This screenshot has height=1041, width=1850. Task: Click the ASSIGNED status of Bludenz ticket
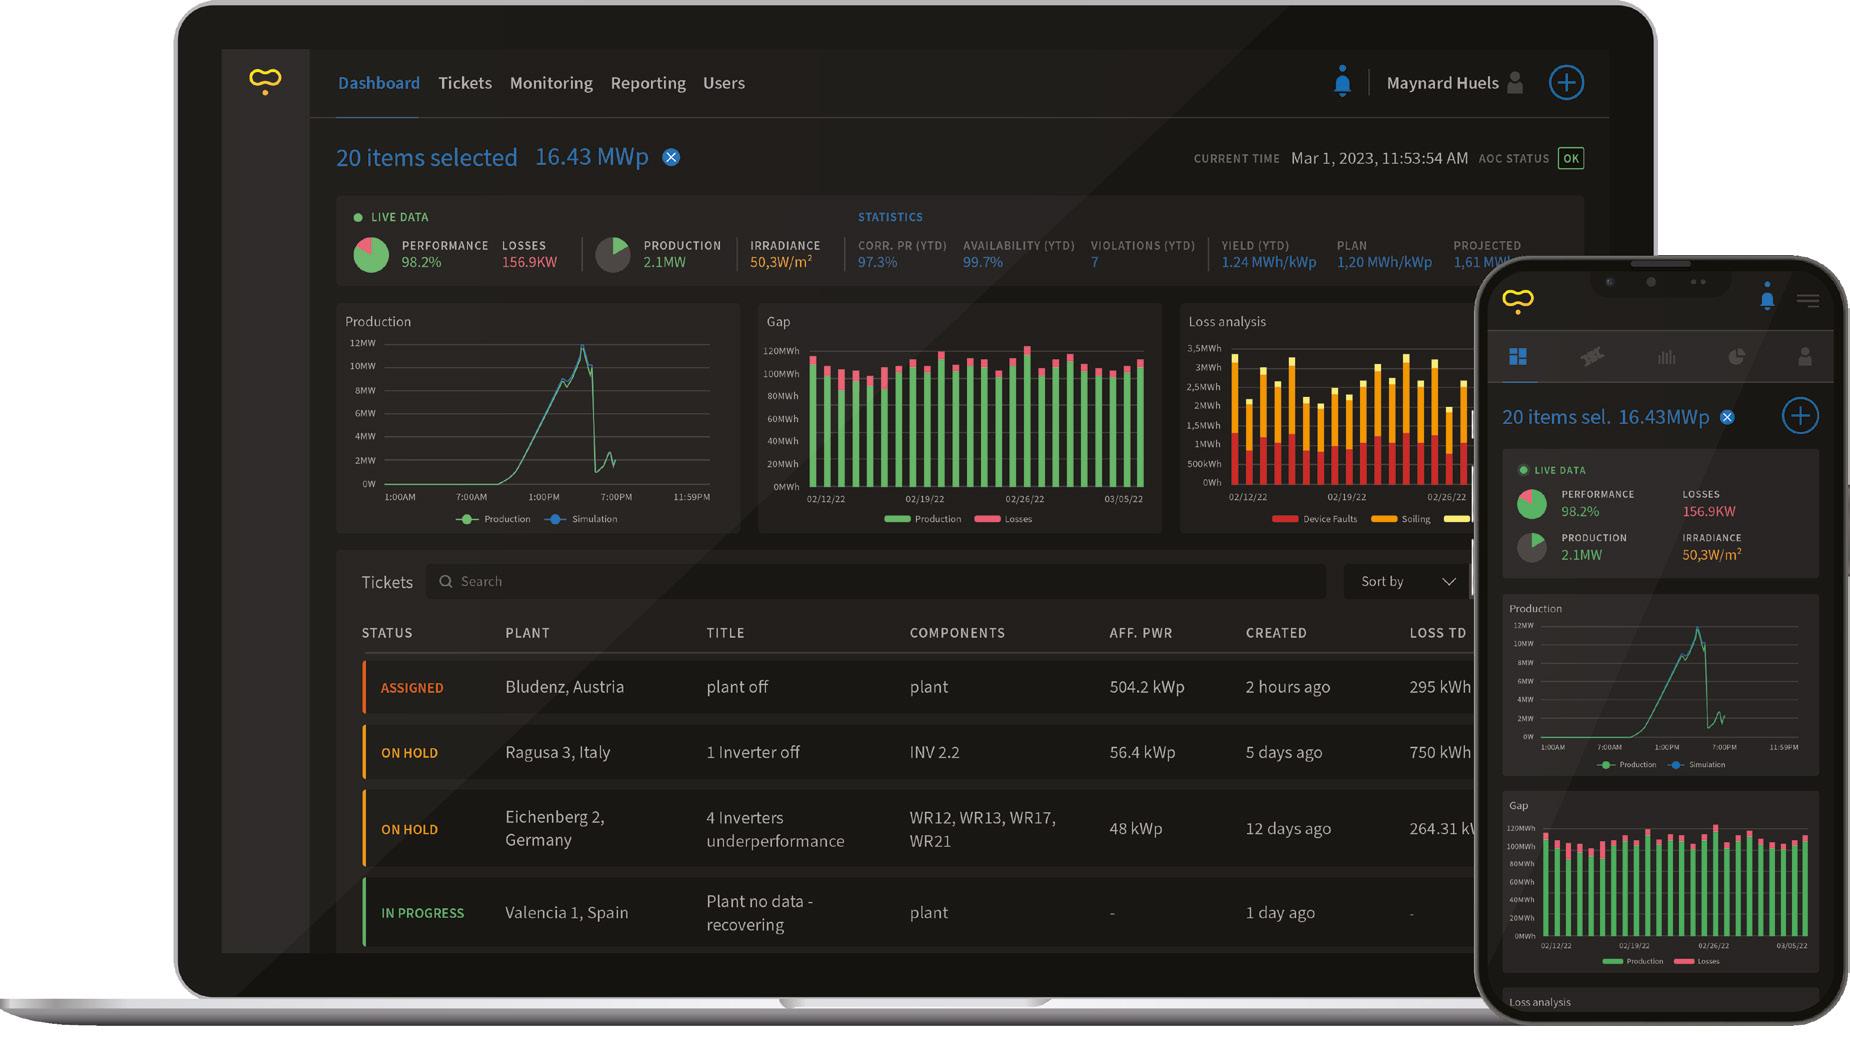point(412,688)
